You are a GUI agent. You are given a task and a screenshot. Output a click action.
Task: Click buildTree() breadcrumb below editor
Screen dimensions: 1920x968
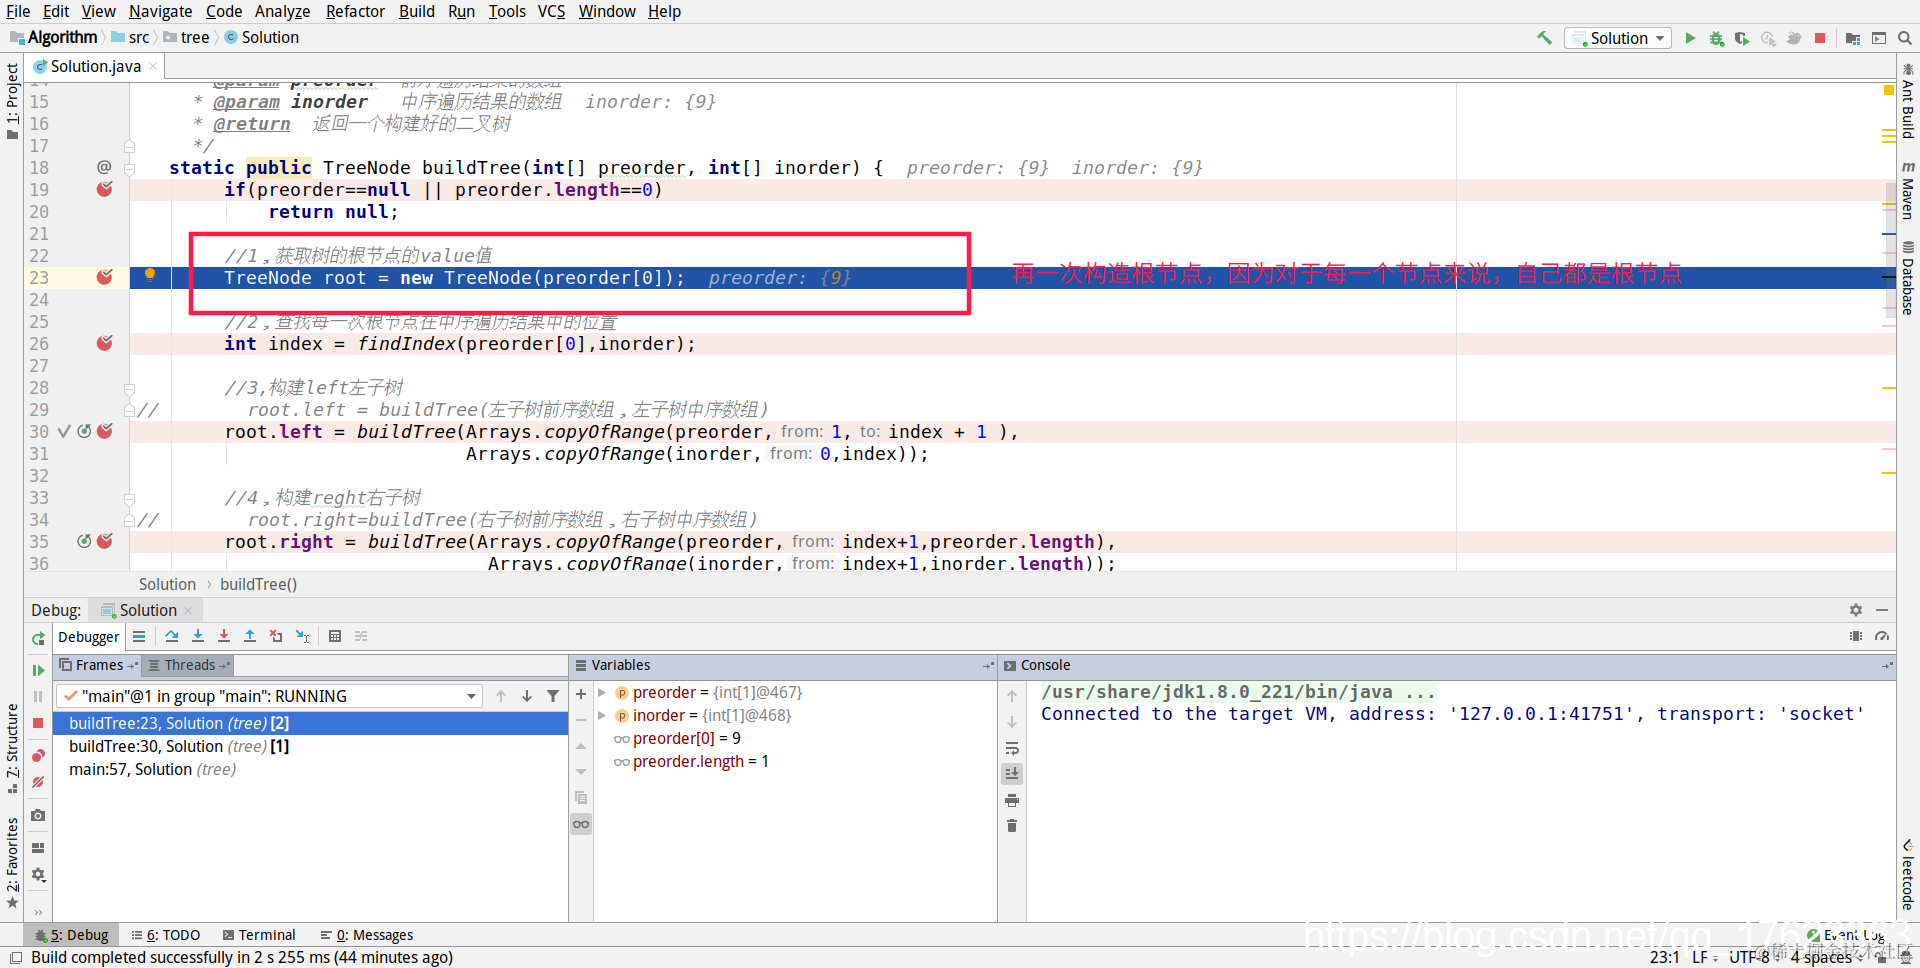[x=258, y=584]
